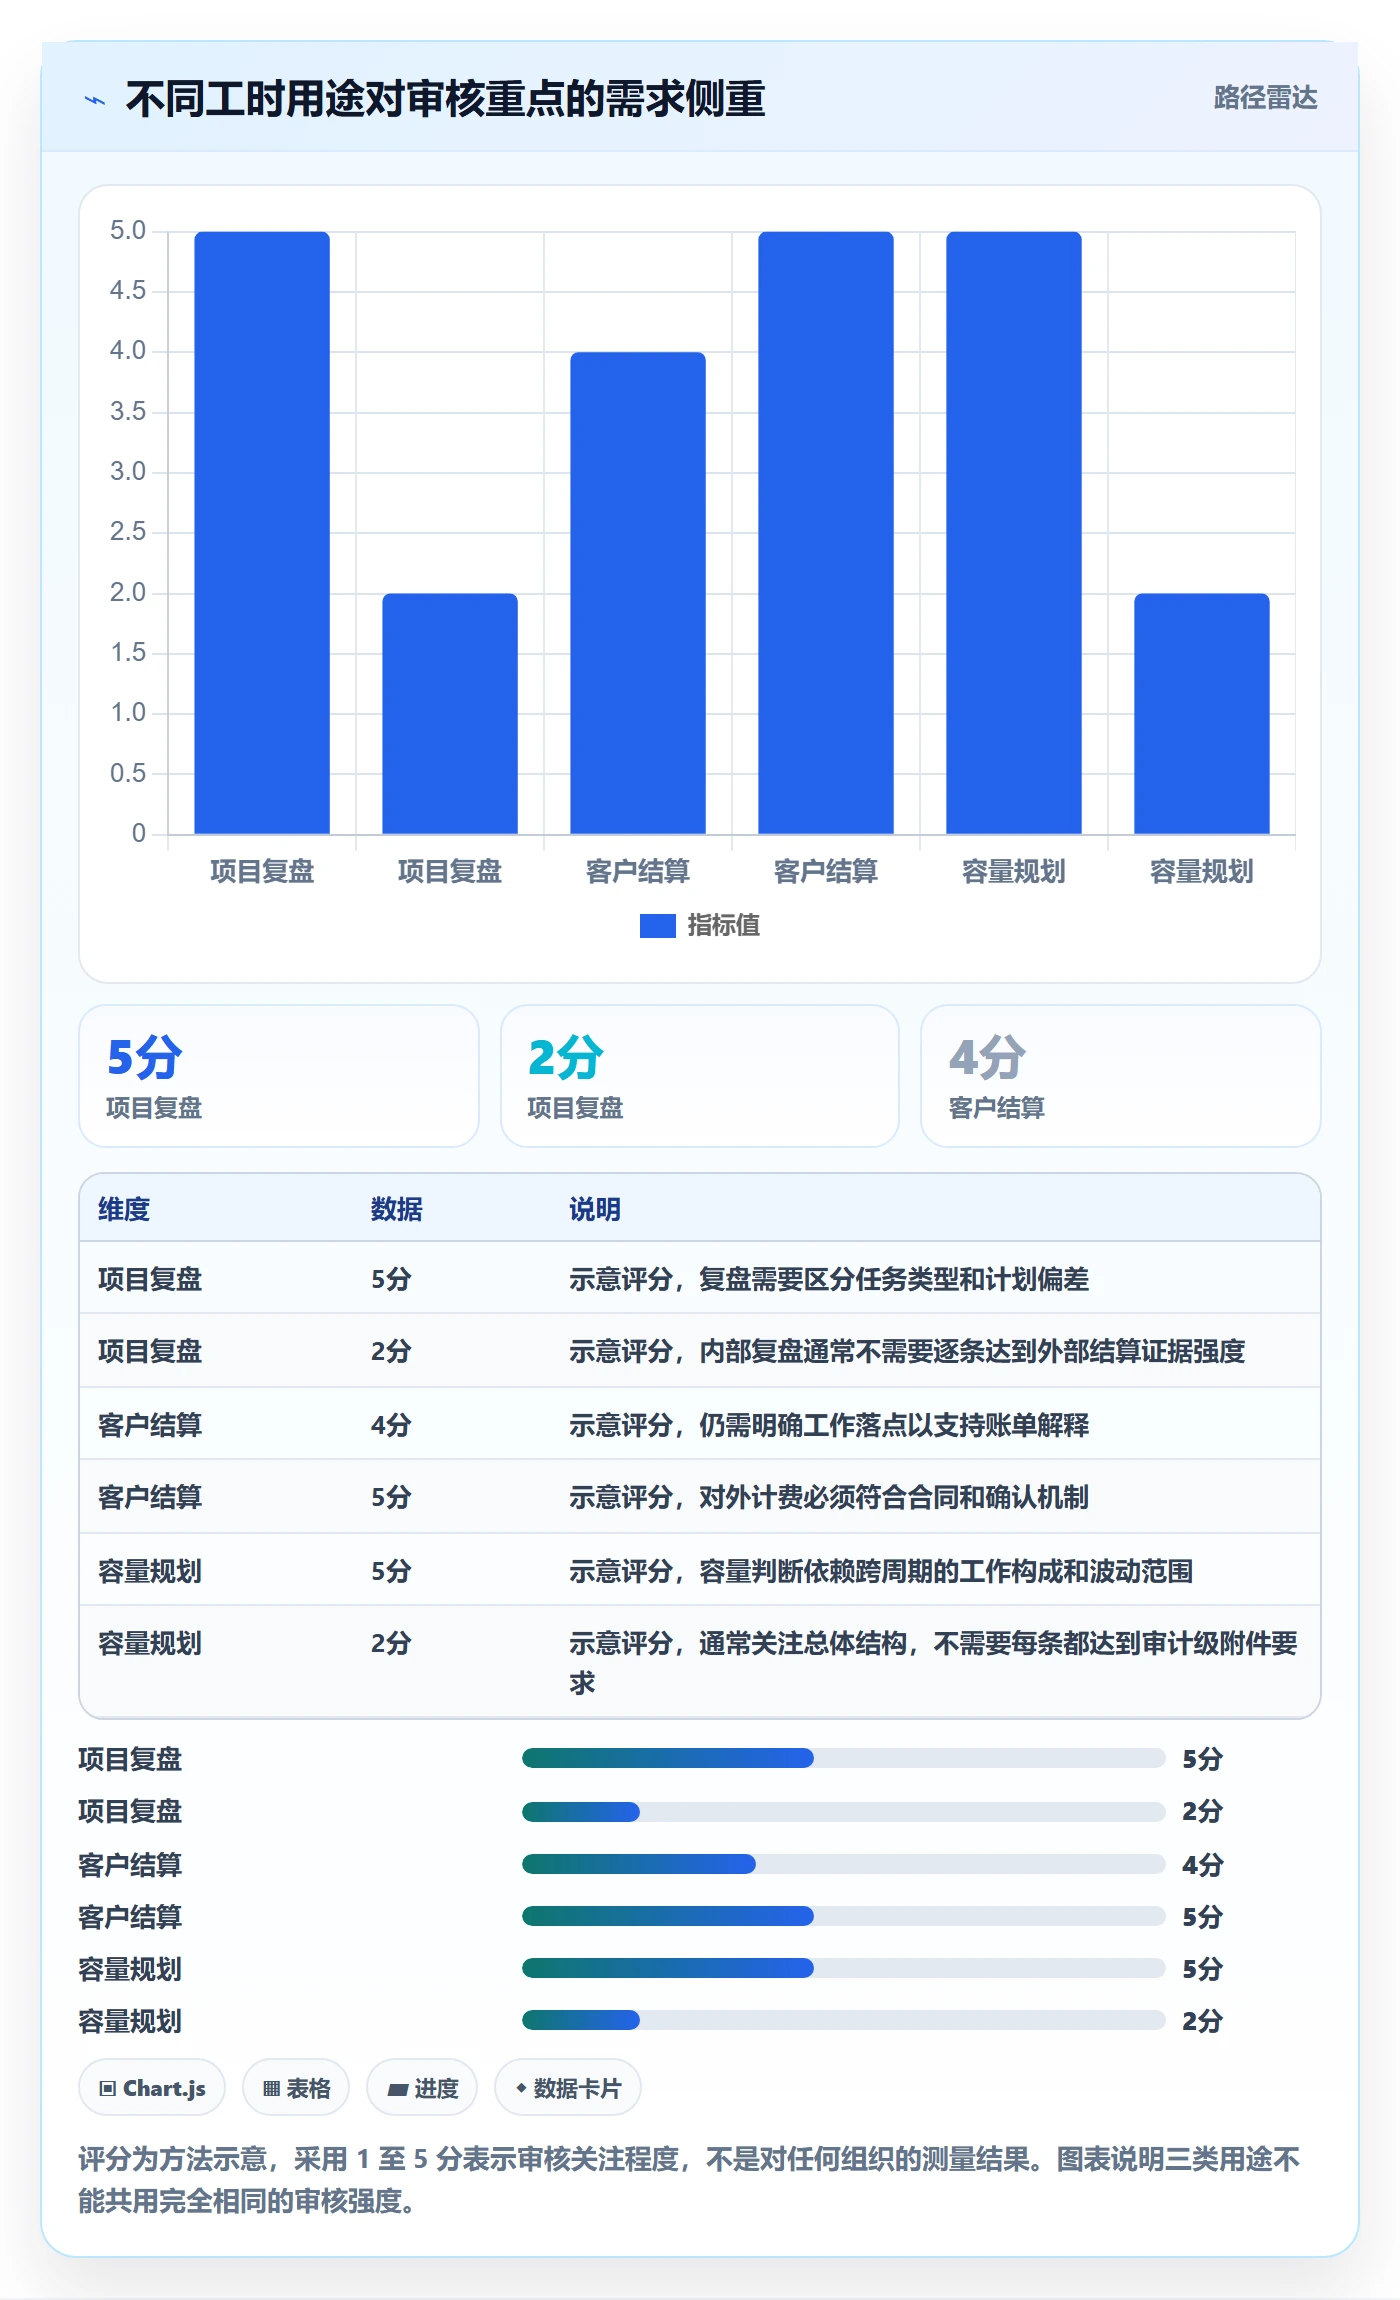Open the 5分 项目复盘 data card

click(279, 1076)
